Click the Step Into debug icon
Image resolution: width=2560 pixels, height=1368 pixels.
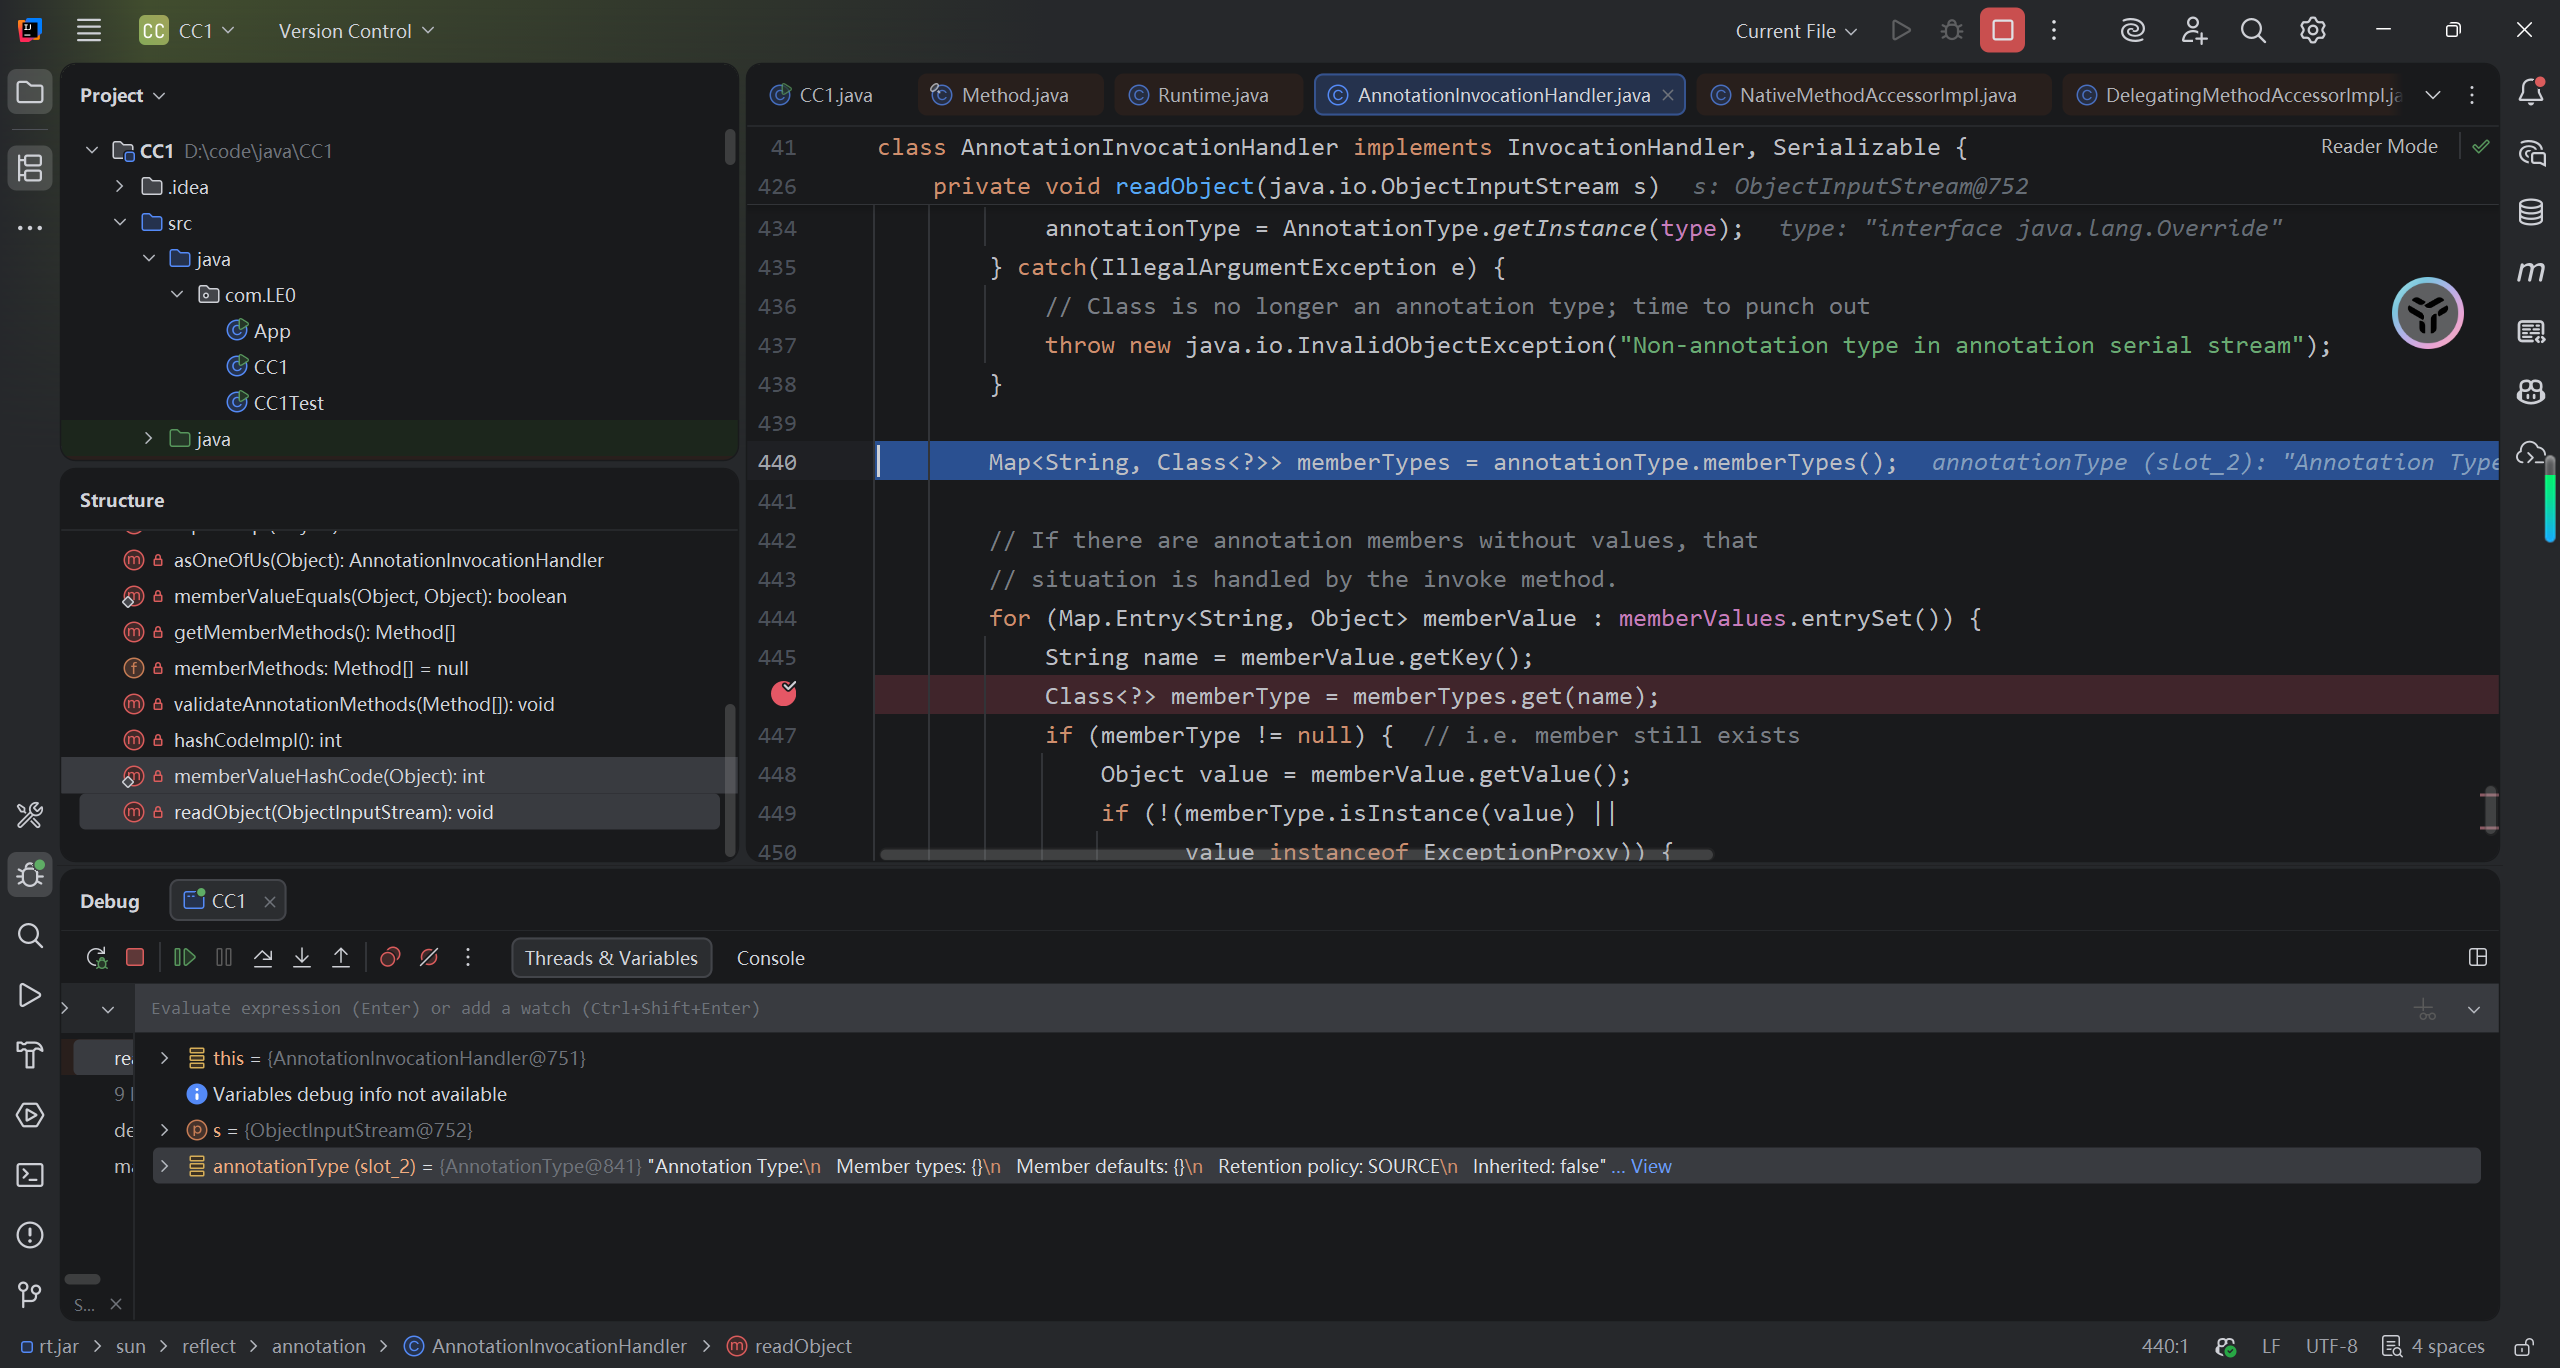(x=302, y=957)
